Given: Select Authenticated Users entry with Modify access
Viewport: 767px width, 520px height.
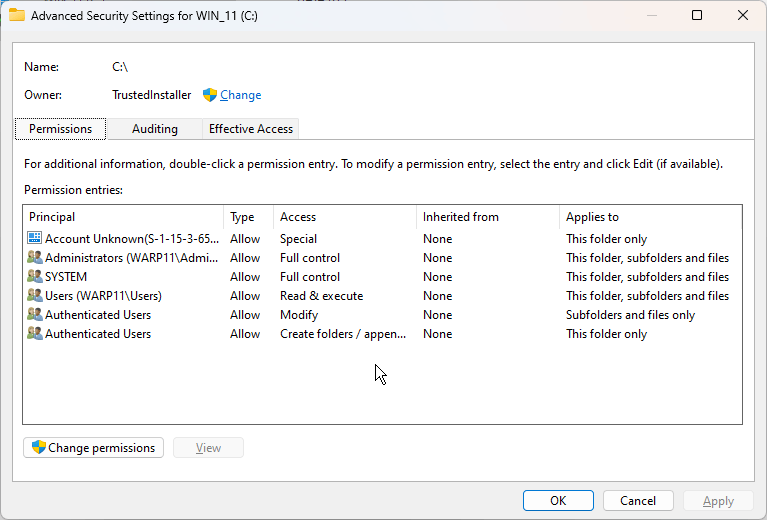Looking at the screenshot, I should click(382, 315).
